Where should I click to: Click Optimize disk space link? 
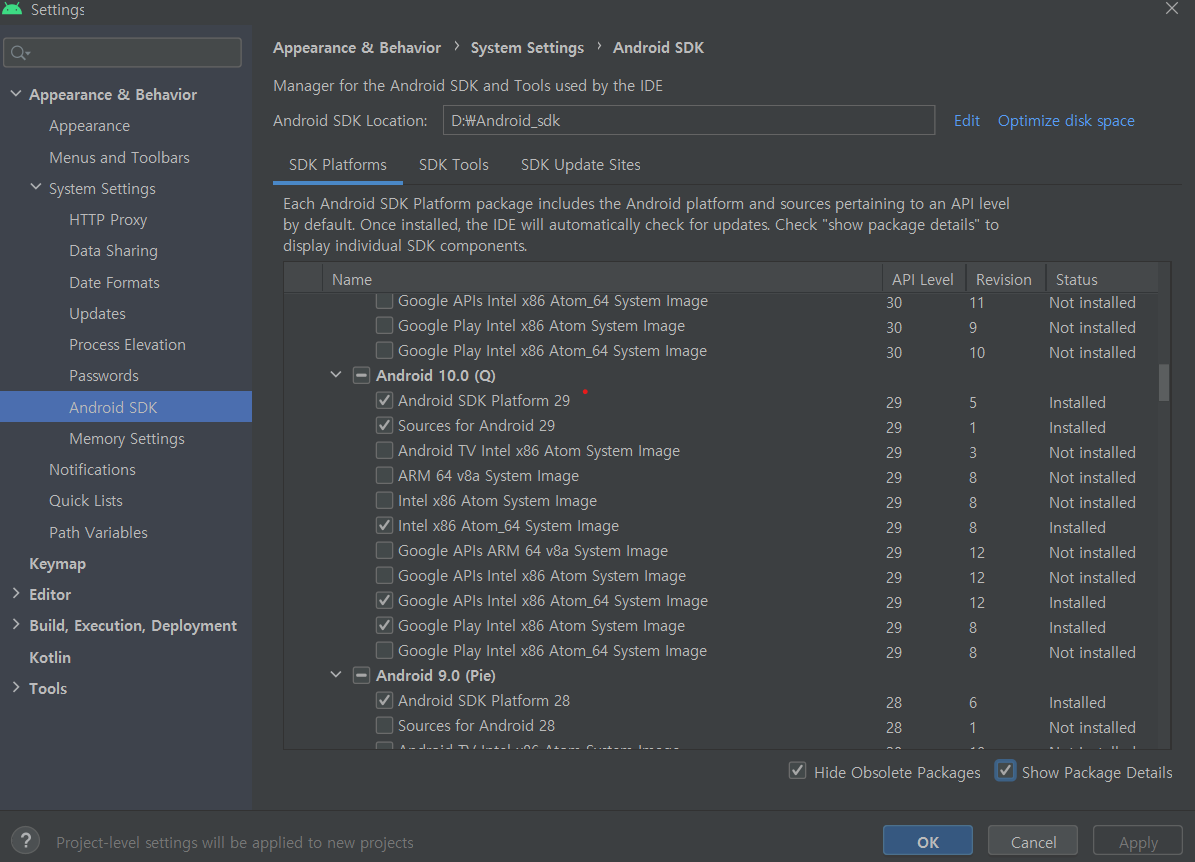1065,120
